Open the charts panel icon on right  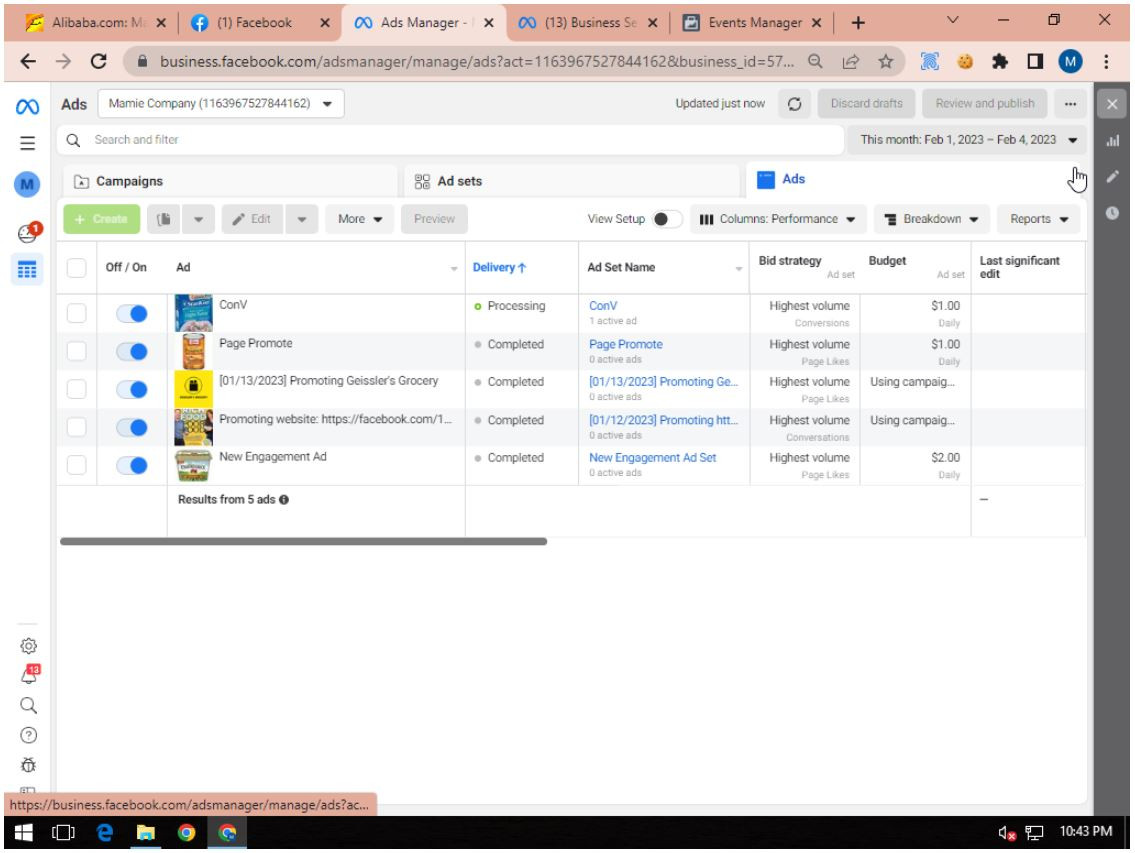(x=1113, y=140)
